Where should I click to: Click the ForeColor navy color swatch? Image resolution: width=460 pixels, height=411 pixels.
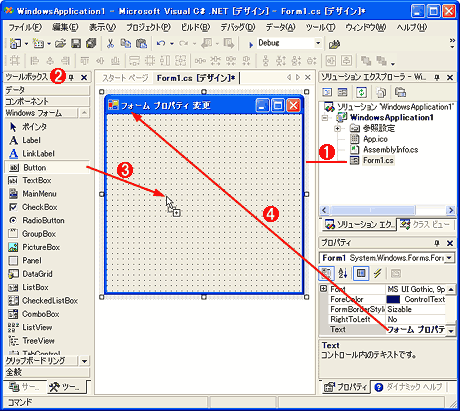point(394,299)
